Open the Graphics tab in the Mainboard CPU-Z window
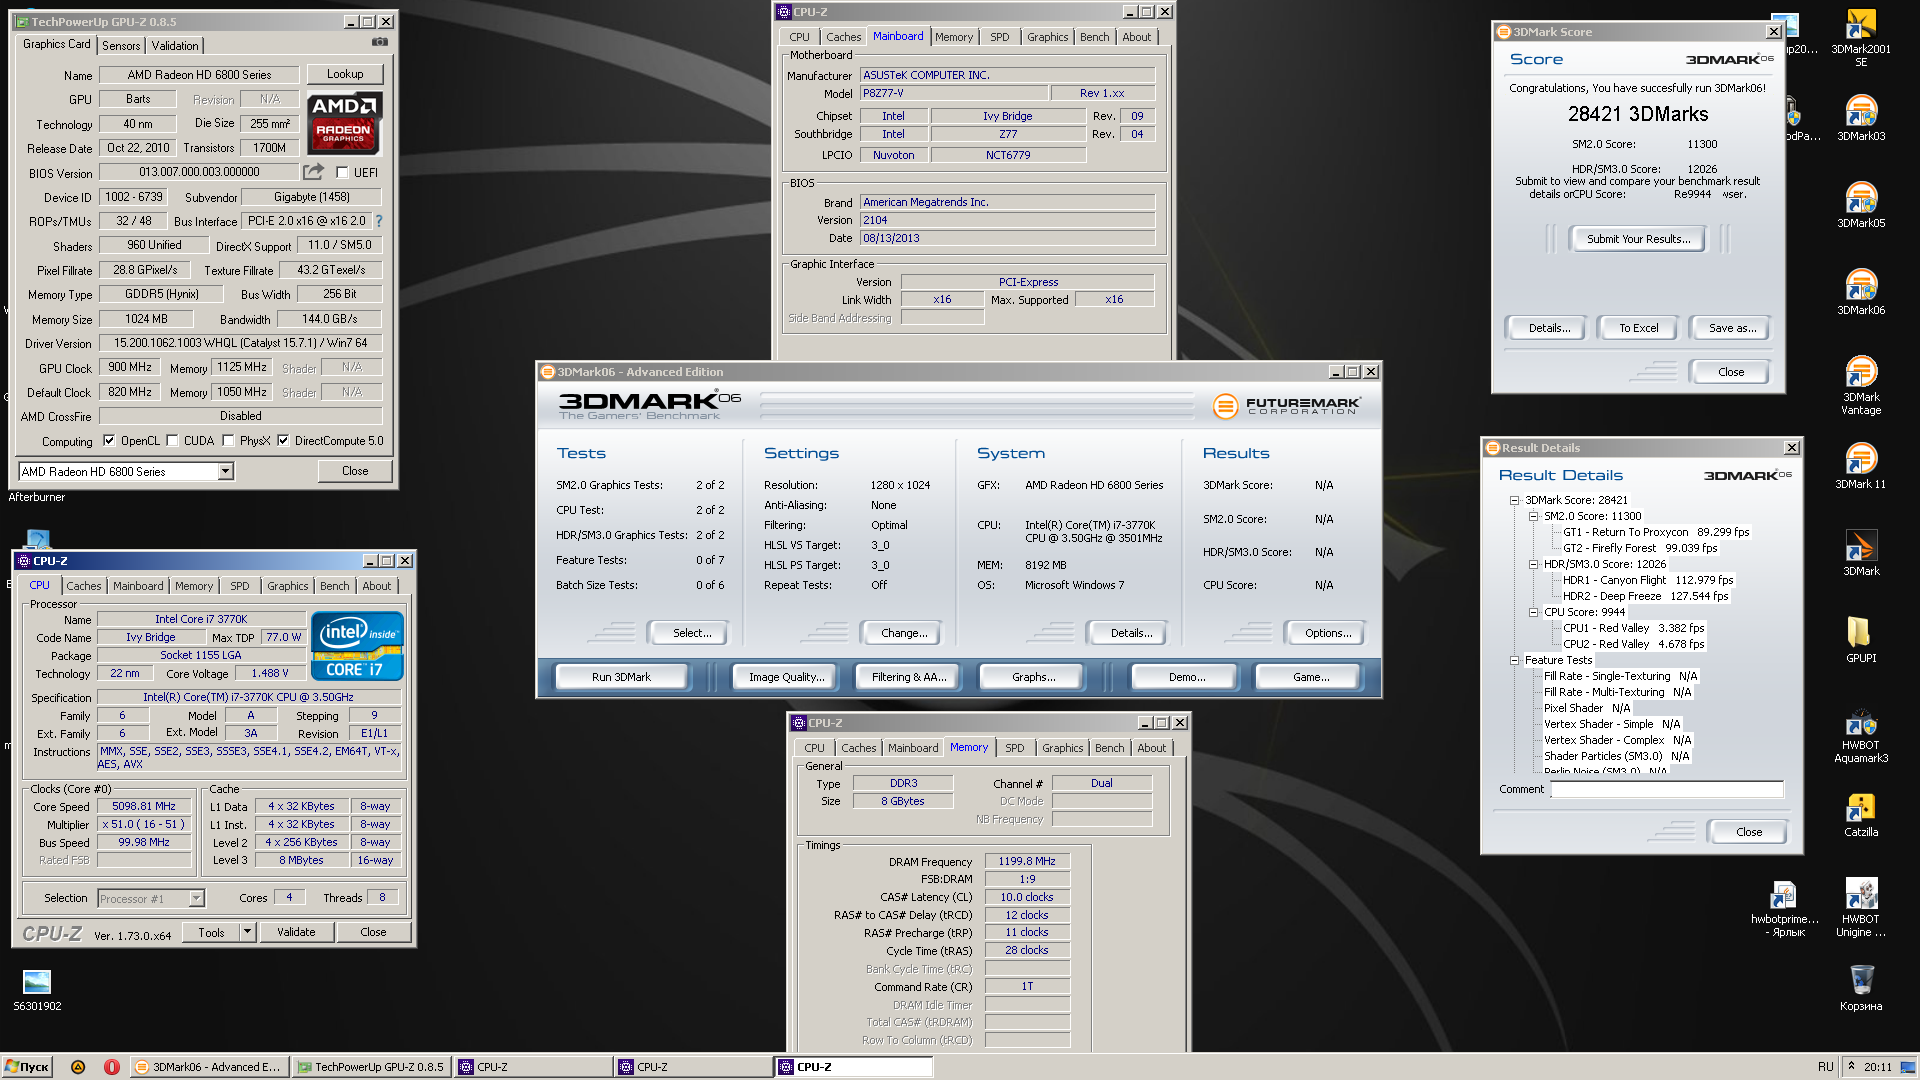The width and height of the screenshot is (1920, 1080). pos(1047,37)
